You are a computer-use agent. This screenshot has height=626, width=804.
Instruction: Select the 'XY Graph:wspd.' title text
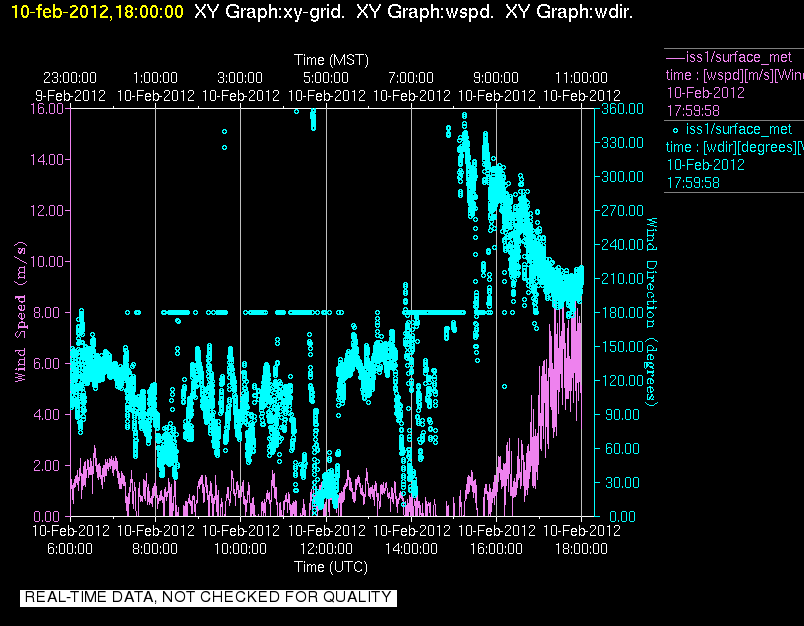[x=425, y=11]
